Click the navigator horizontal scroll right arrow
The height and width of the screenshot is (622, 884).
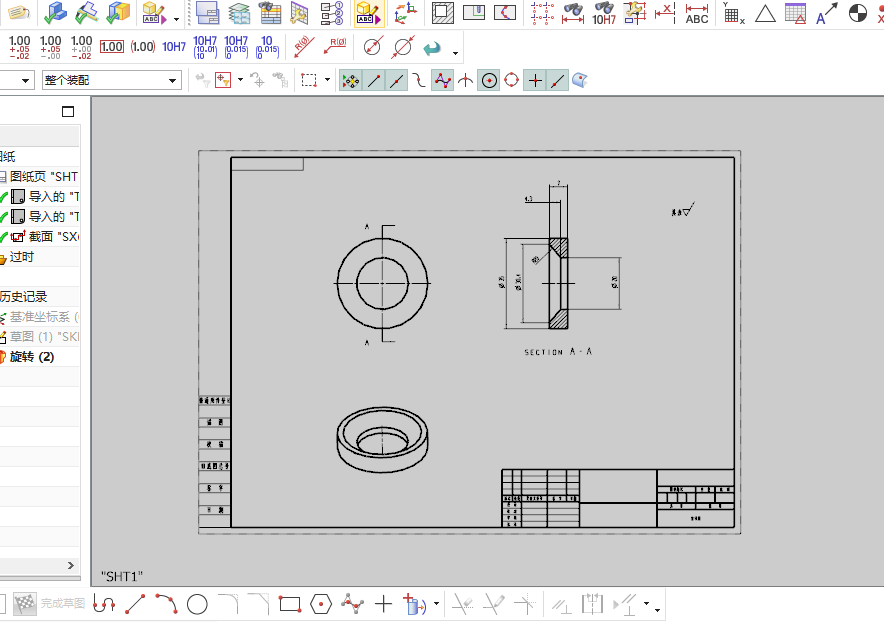click(x=70, y=565)
